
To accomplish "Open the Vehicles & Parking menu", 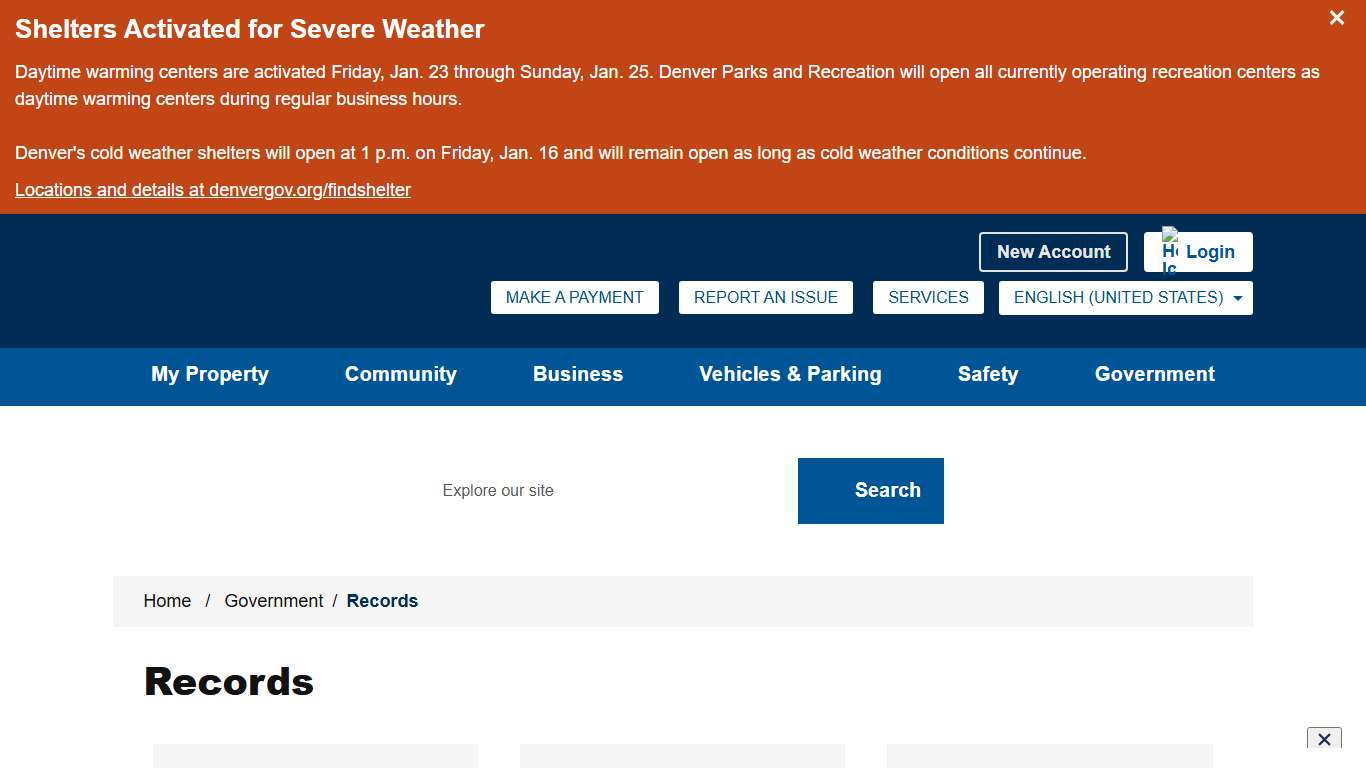I will [x=790, y=375].
